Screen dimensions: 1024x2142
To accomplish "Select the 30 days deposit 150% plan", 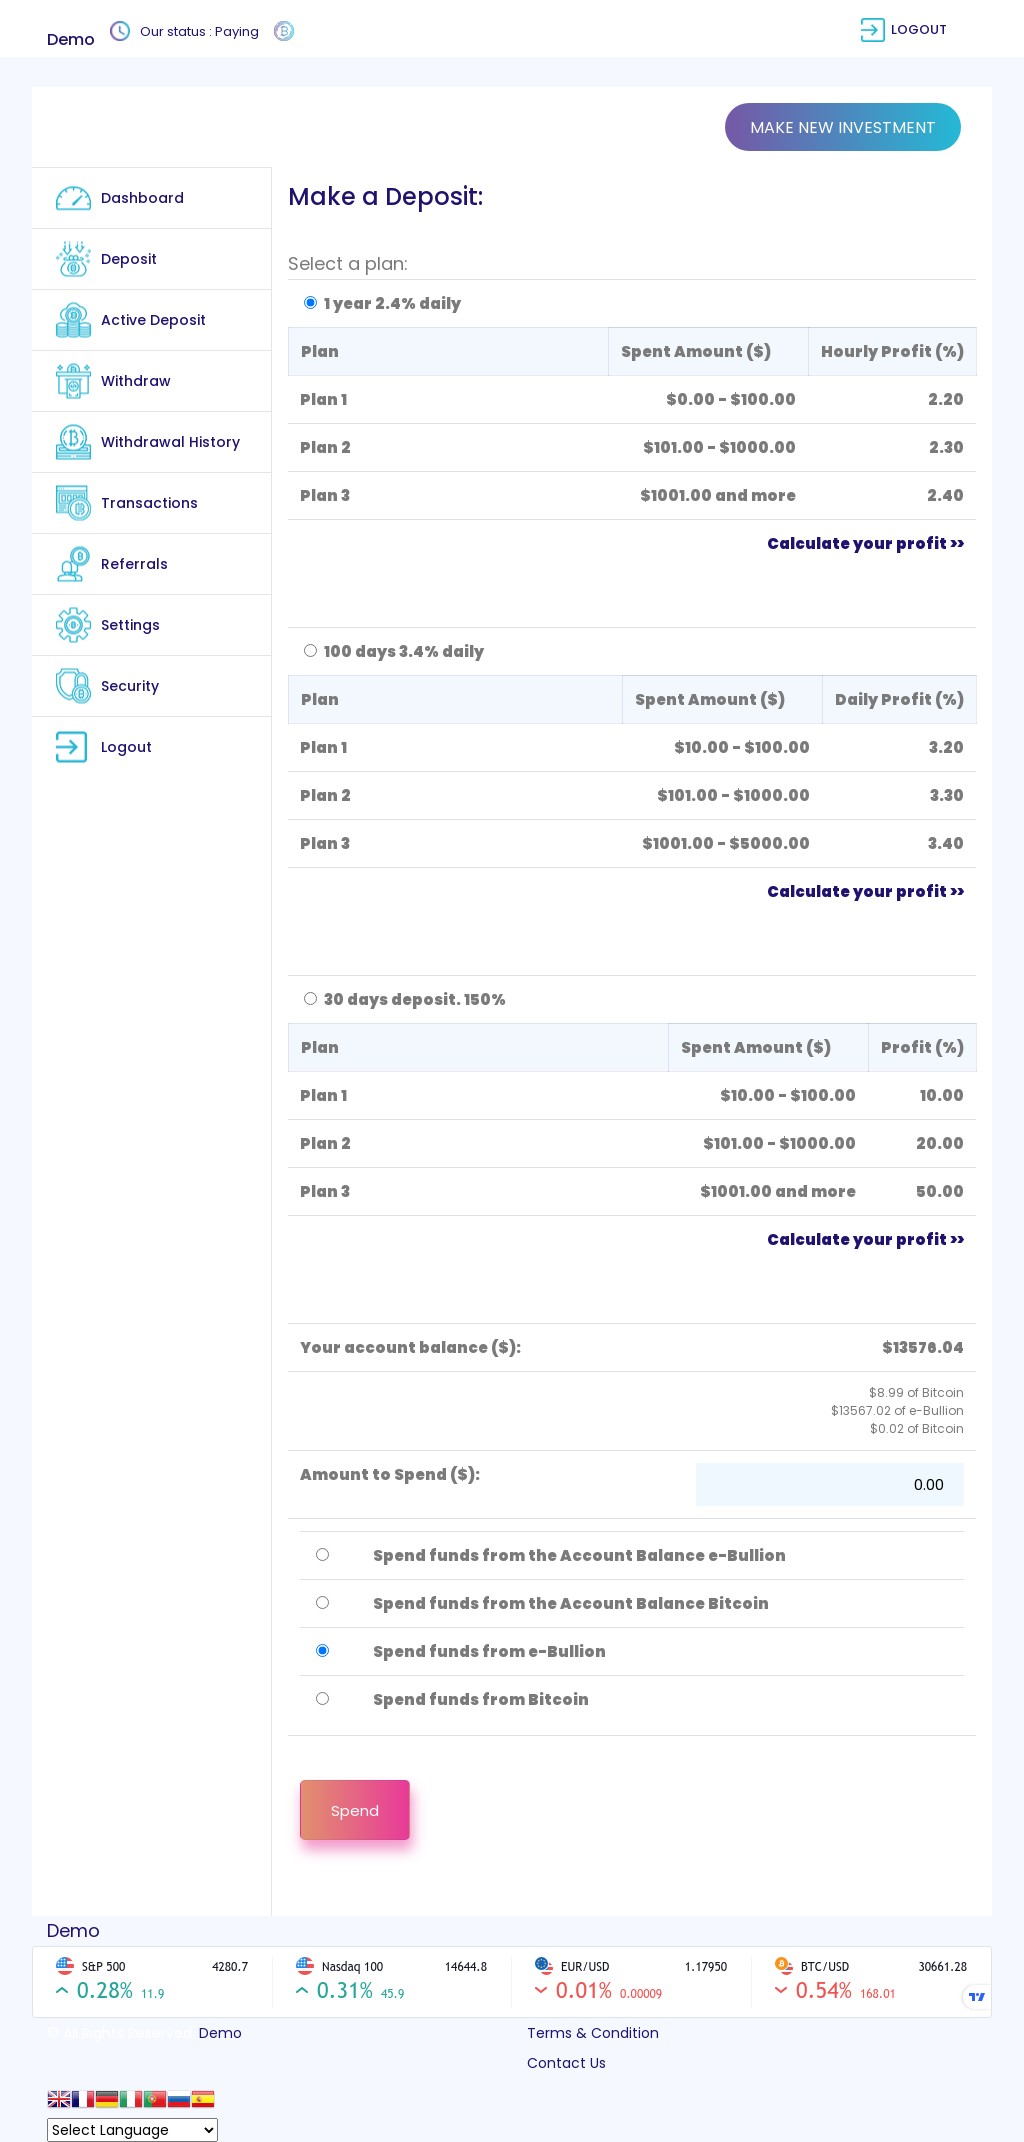I will 310,999.
